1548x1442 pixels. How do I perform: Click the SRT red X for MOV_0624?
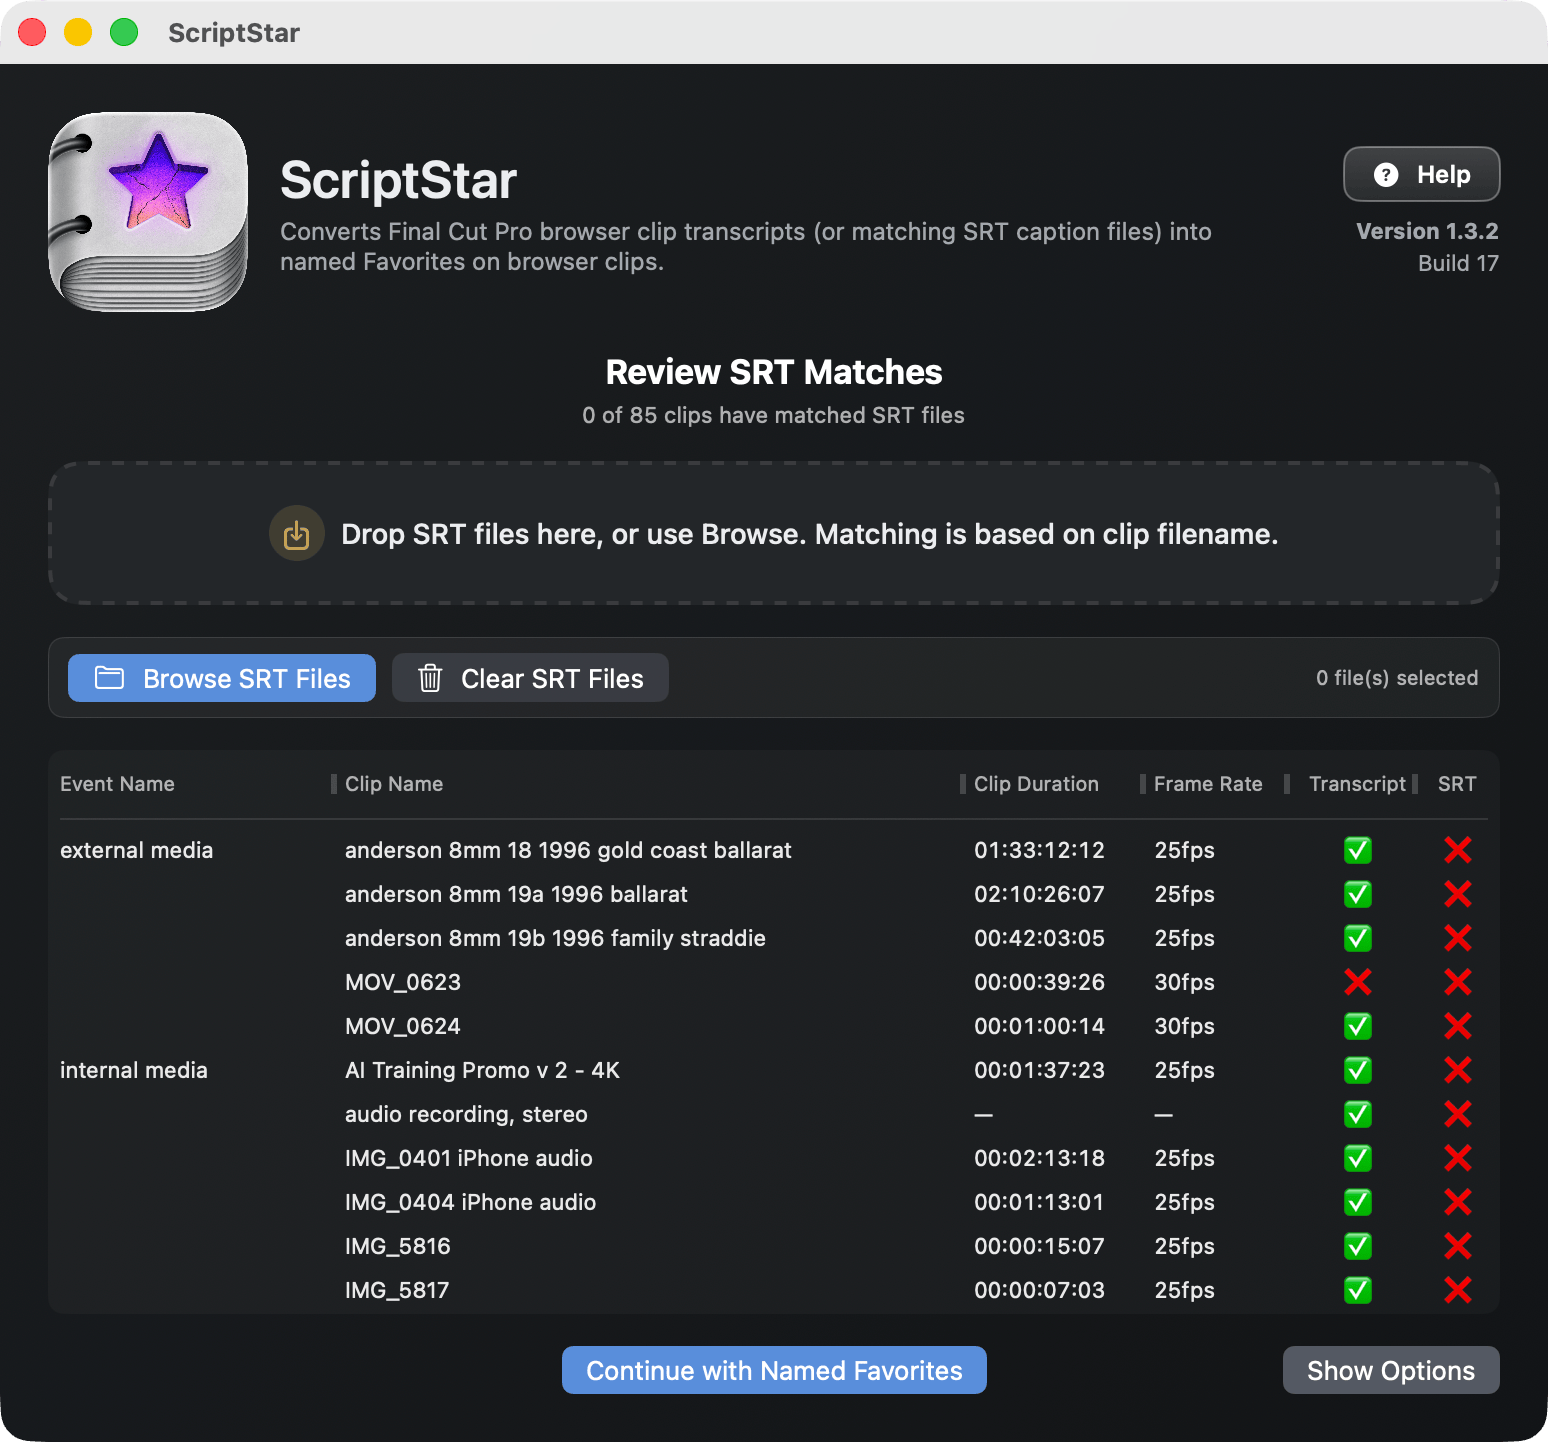coord(1457,1026)
